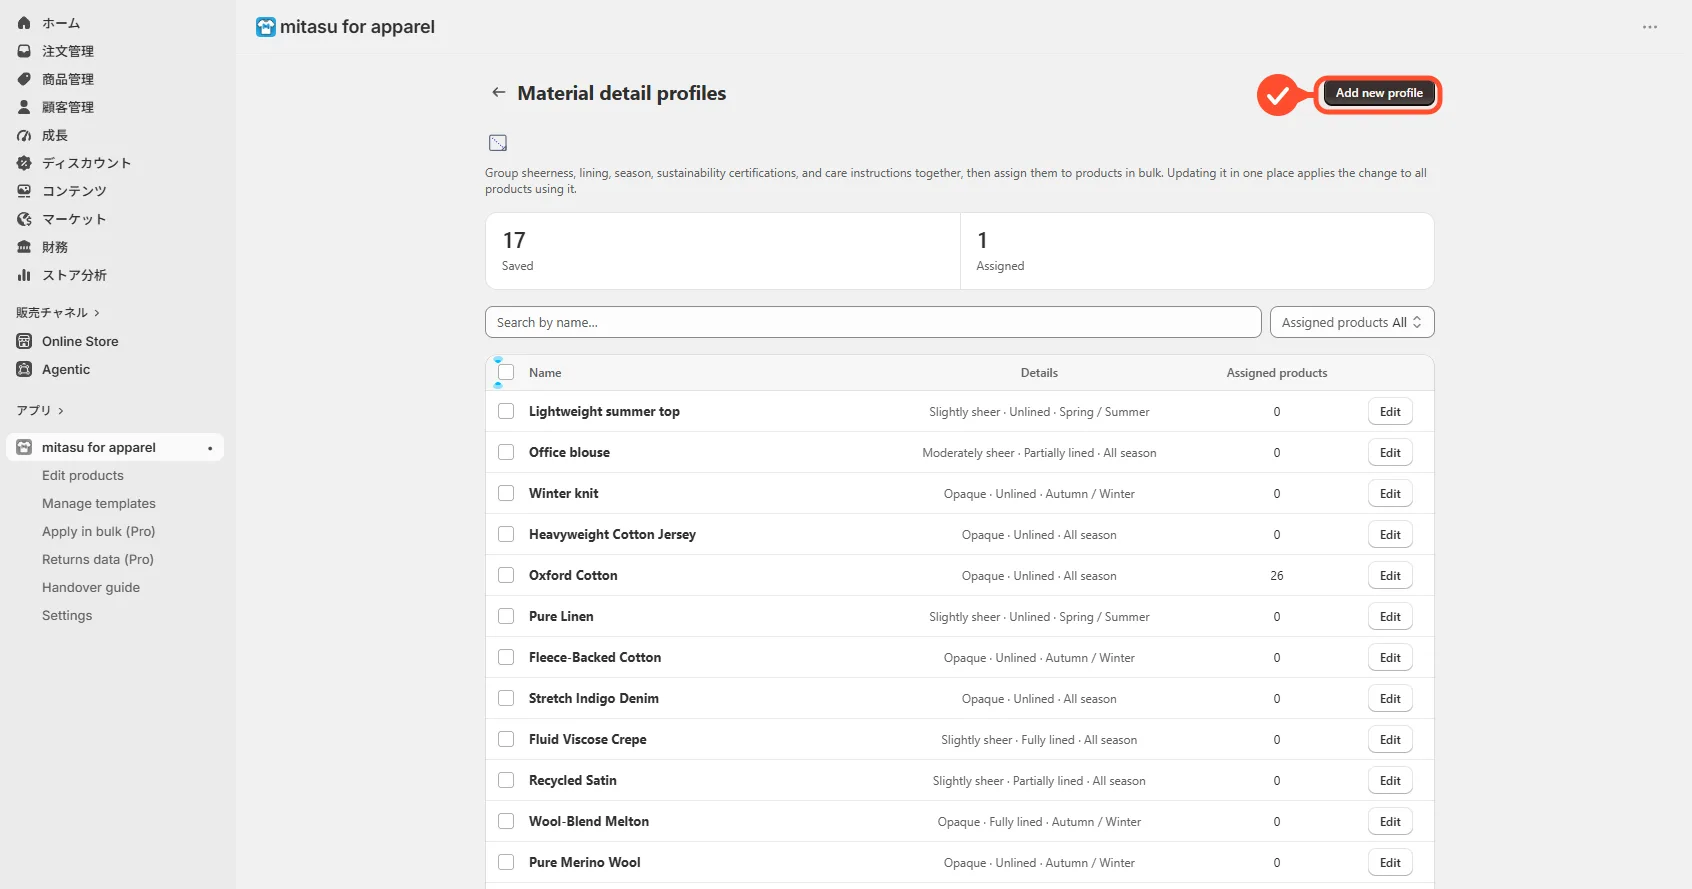
Task: Edit the Winter knit profile
Action: [x=1390, y=493]
